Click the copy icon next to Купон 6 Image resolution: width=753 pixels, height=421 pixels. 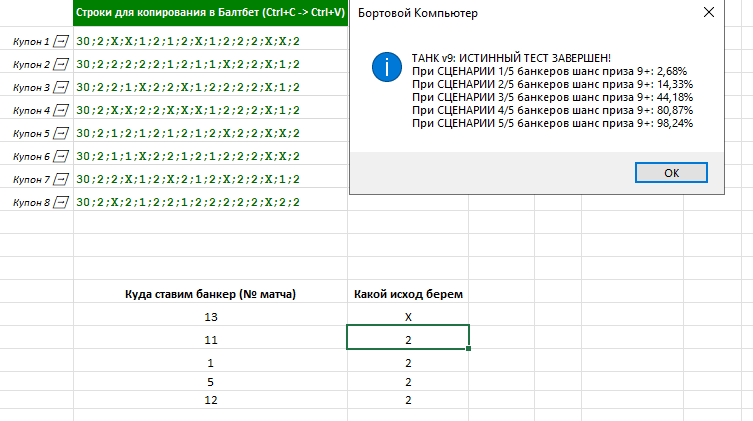click(61, 156)
